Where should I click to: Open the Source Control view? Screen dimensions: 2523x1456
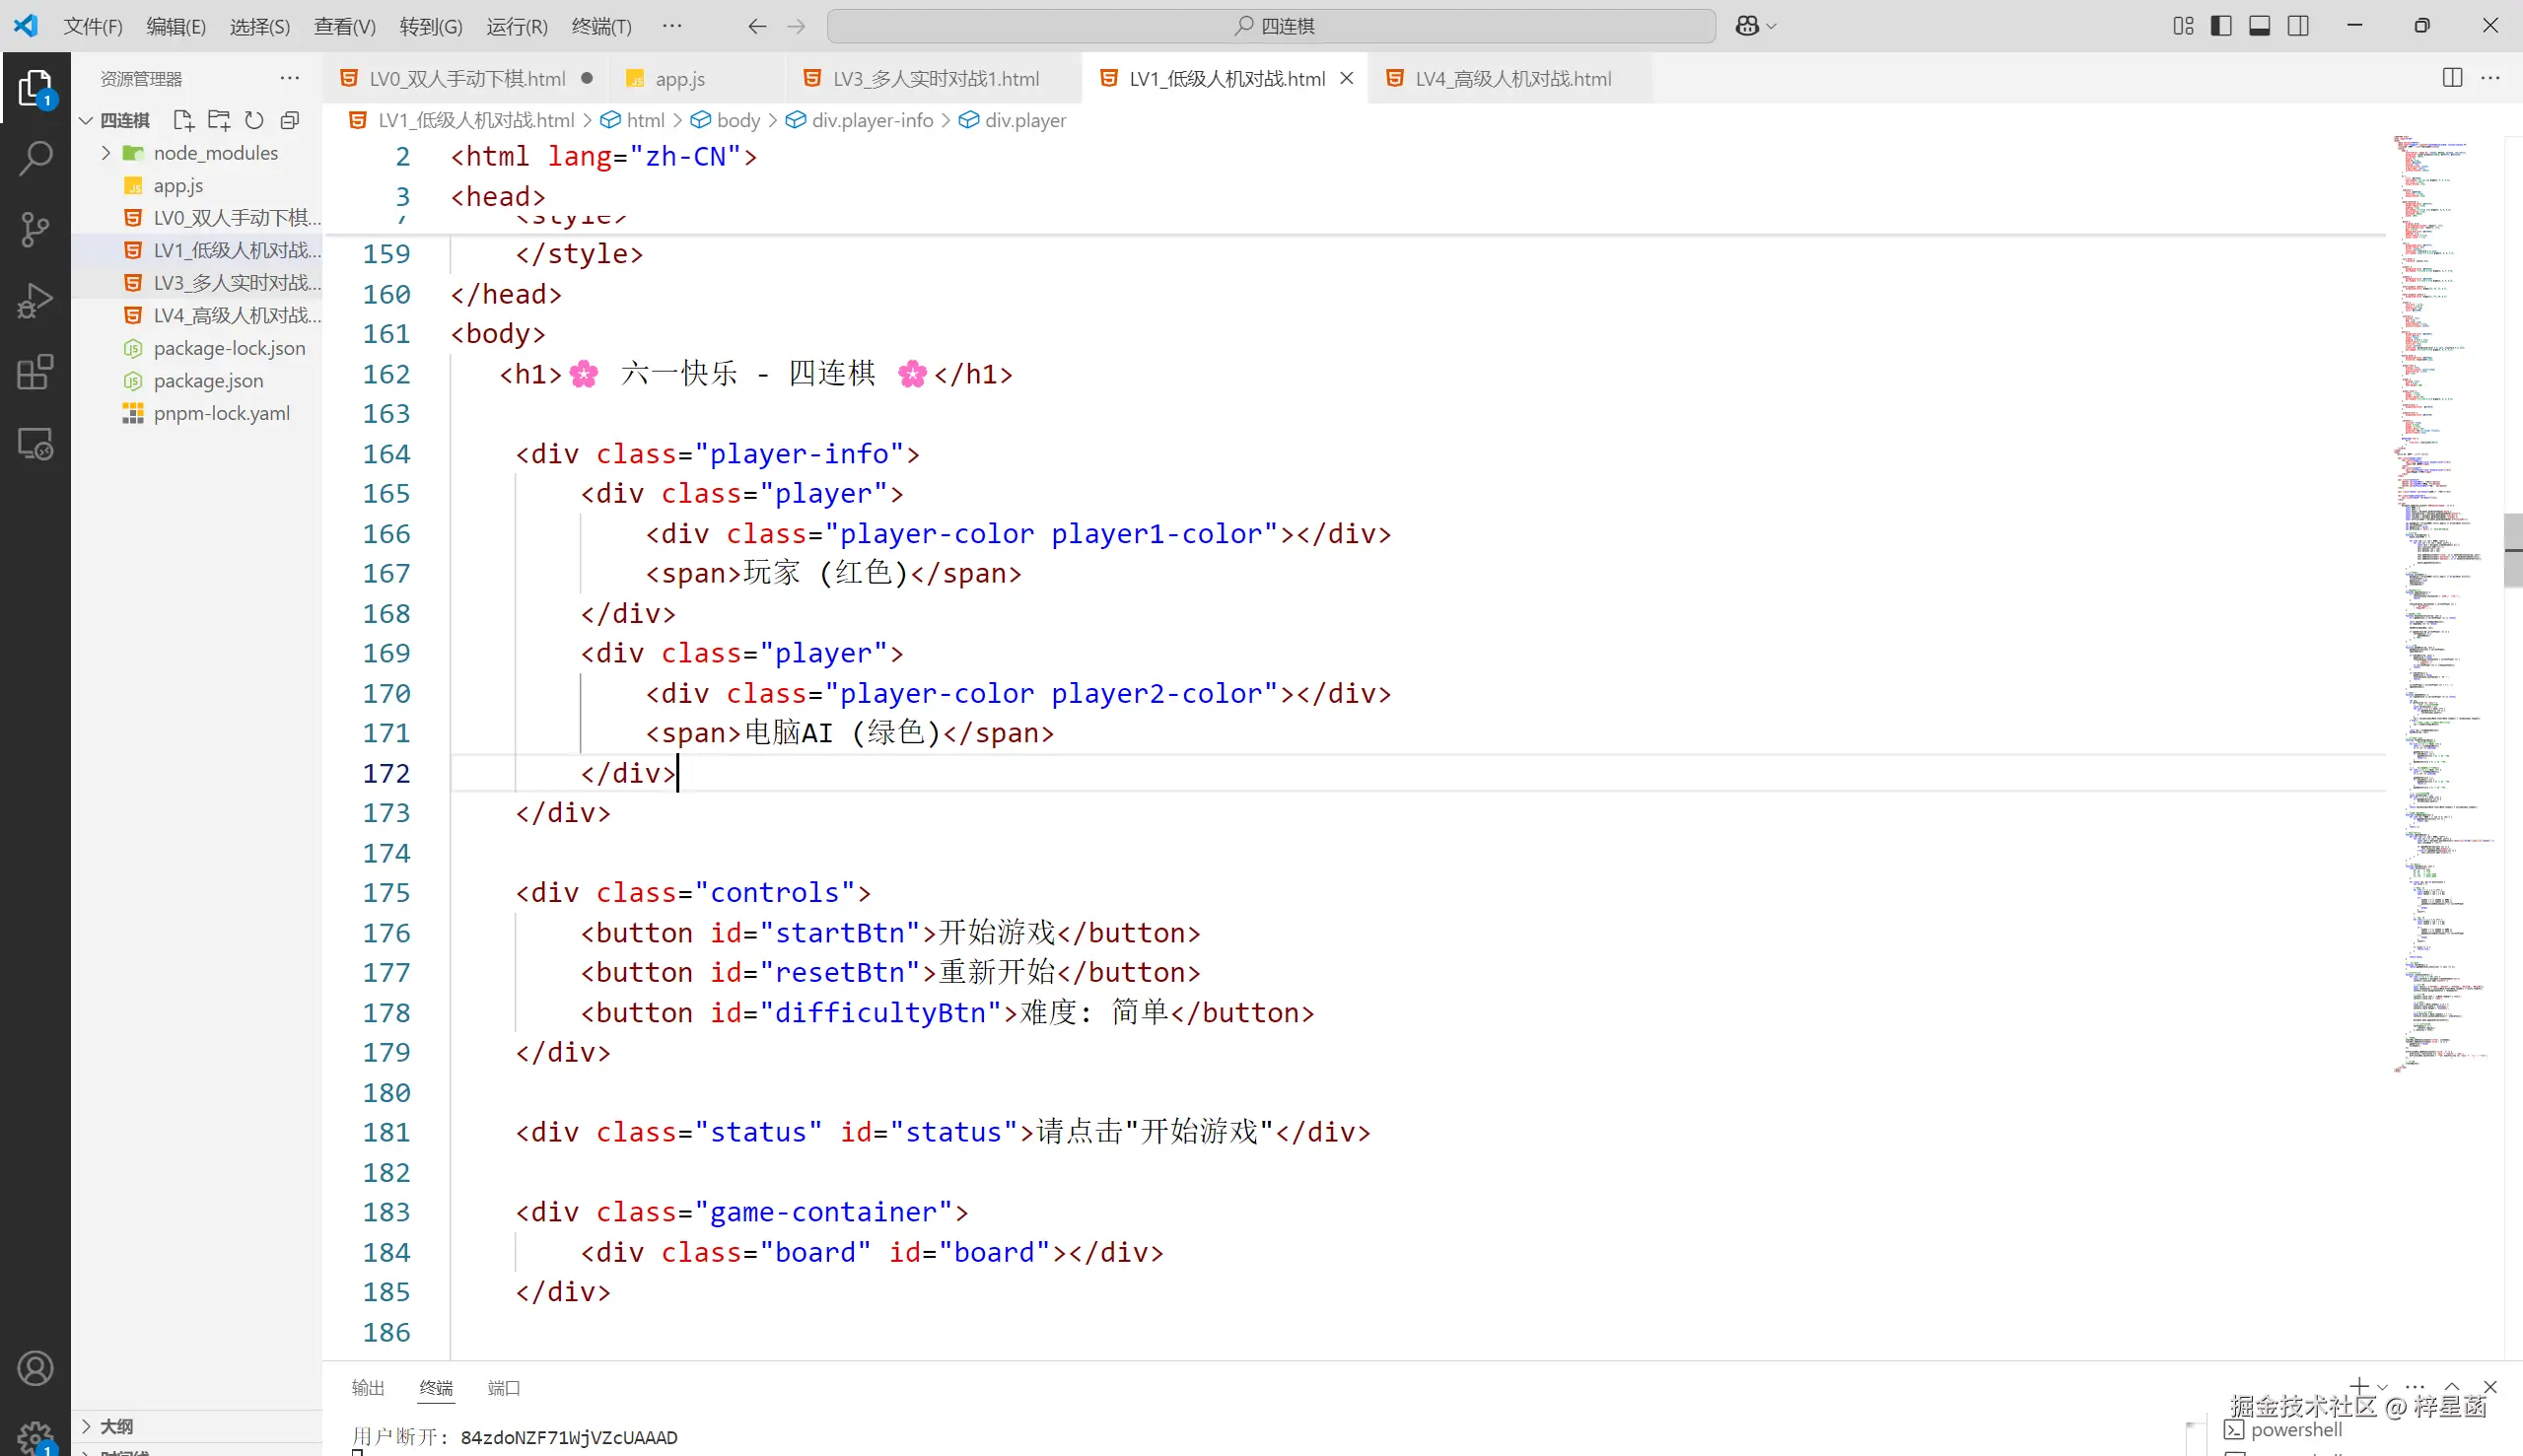click(x=36, y=228)
